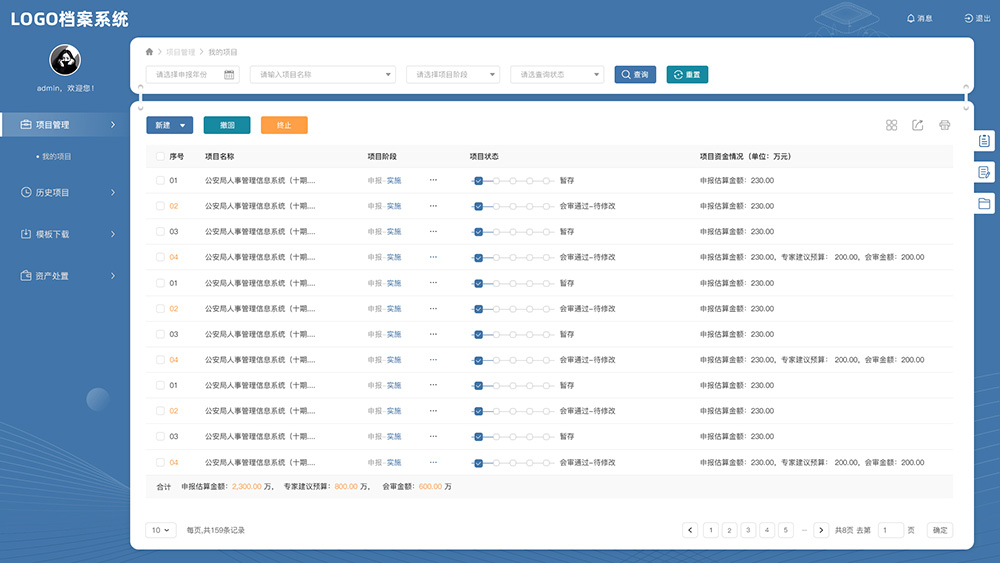Click the status progress bar in the bottom row
The width and height of the screenshot is (1000, 563).
[512, 463]
